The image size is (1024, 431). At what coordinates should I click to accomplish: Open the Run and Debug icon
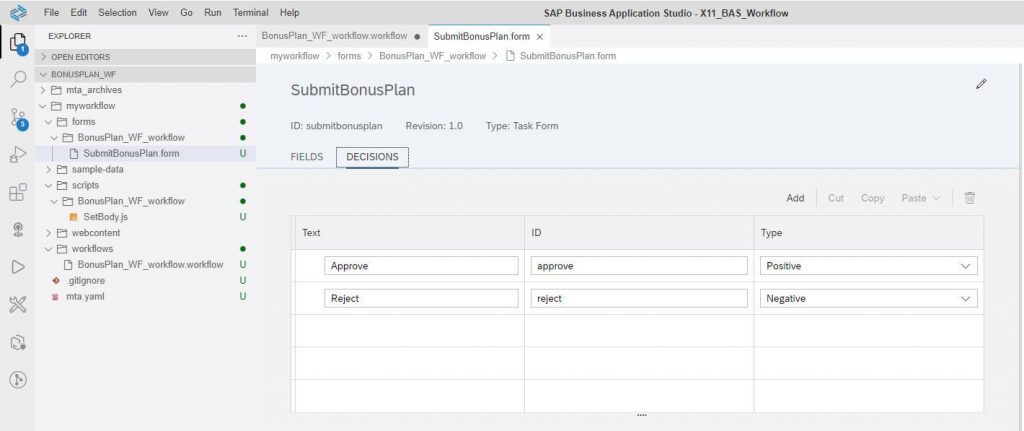[18, 155]
